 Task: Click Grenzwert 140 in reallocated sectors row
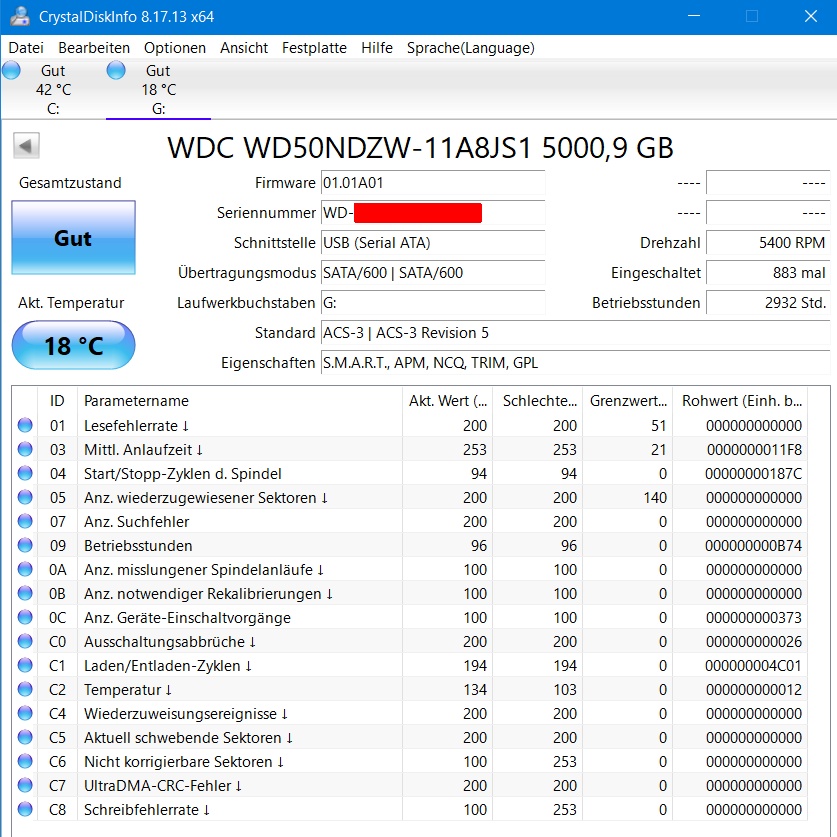[x=655, y=498]
